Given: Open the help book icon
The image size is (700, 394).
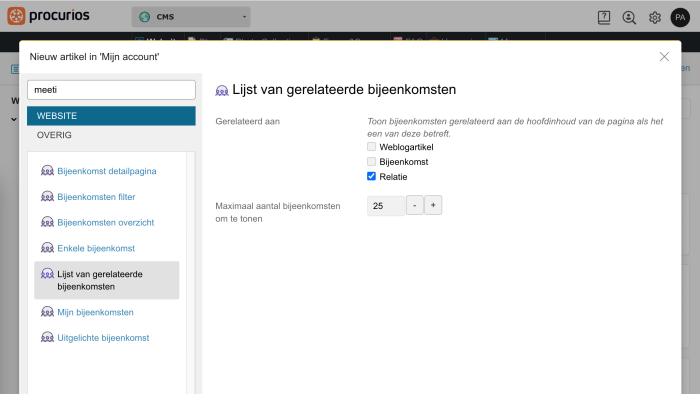Looking at the screenshot, I should (604, 17).
